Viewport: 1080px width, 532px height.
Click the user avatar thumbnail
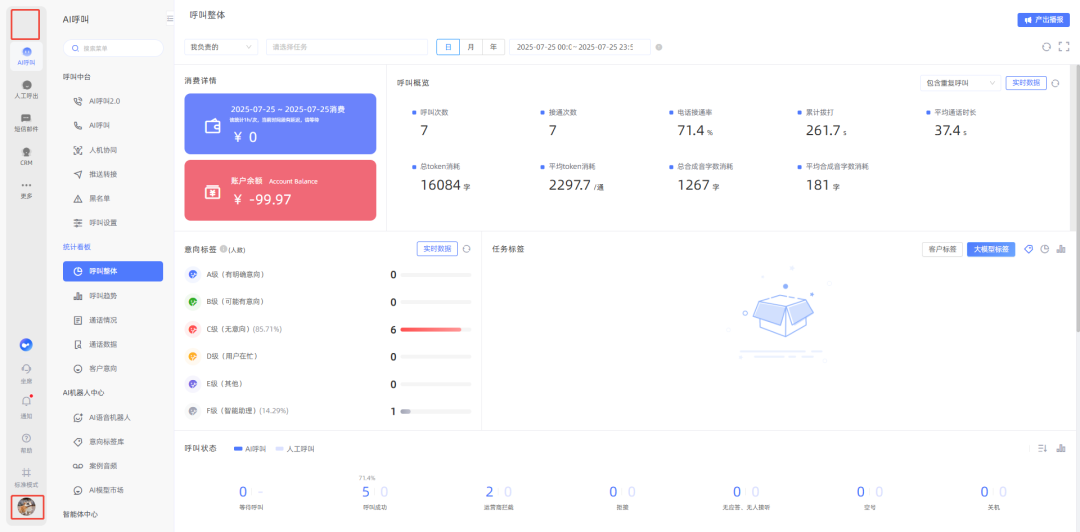(x=27, y=507)
